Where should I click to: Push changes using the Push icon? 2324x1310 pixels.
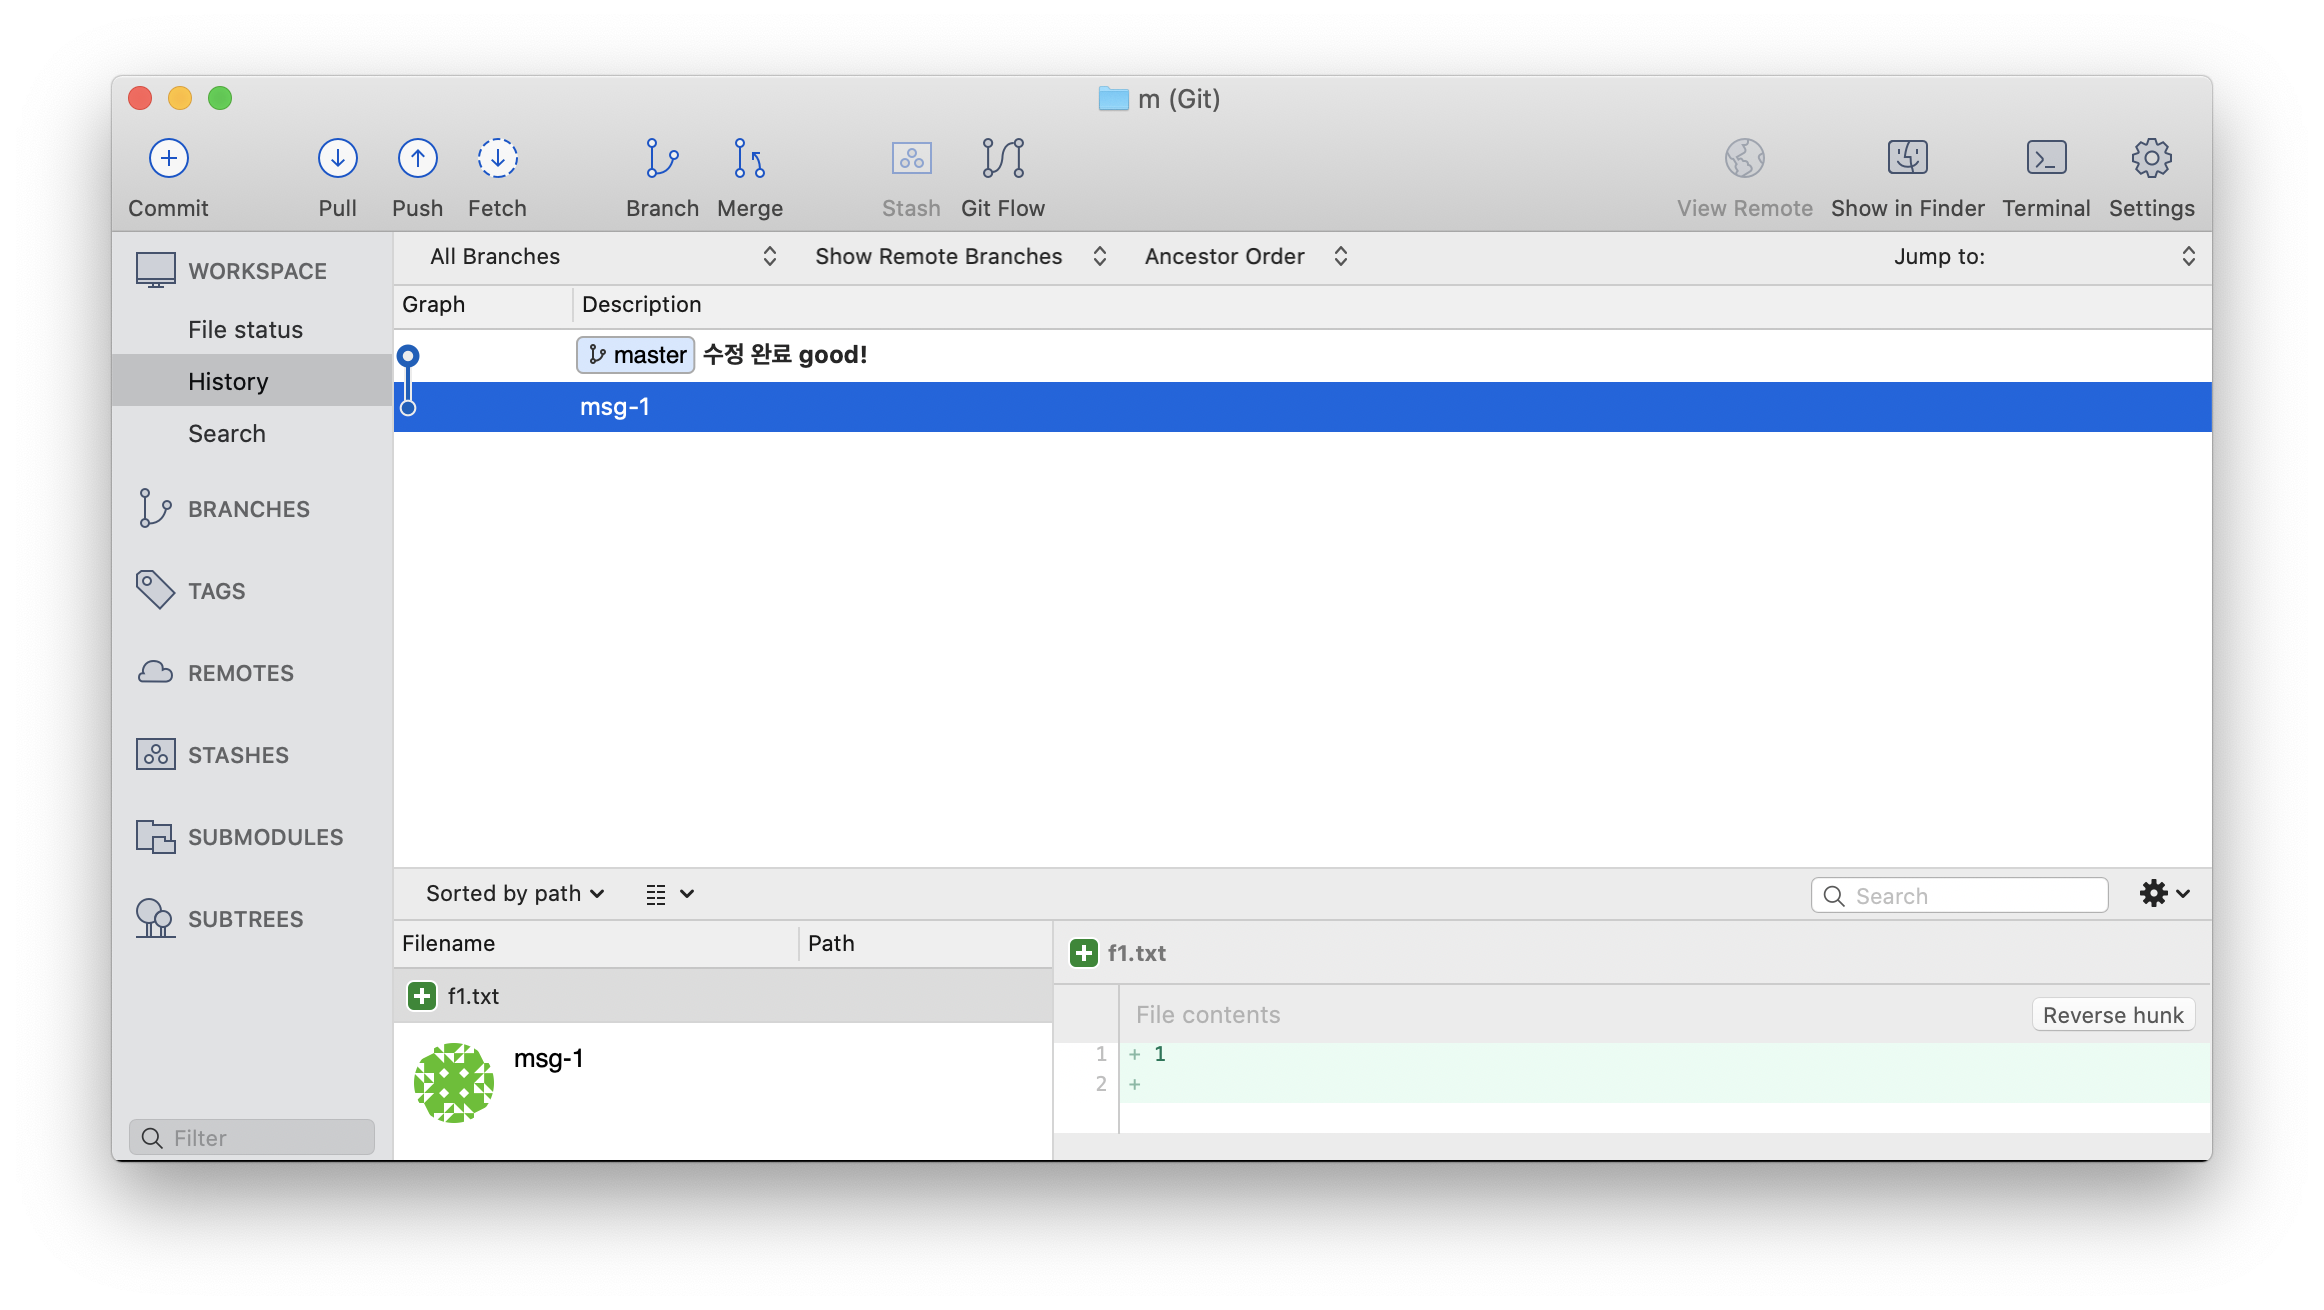pos(417,158)
